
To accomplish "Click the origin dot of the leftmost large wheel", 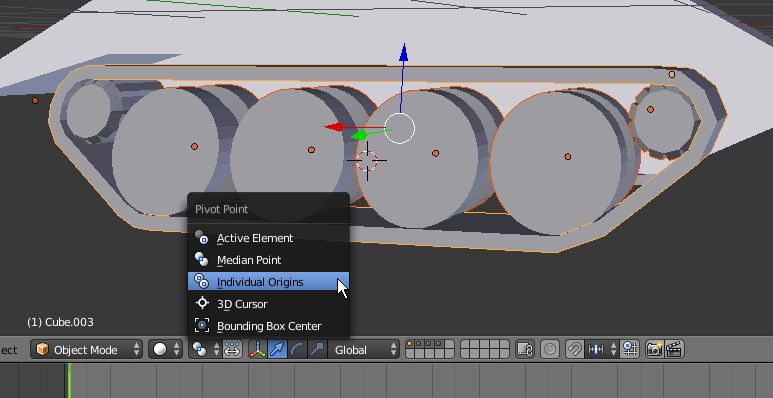I will (x=194, y=146).
